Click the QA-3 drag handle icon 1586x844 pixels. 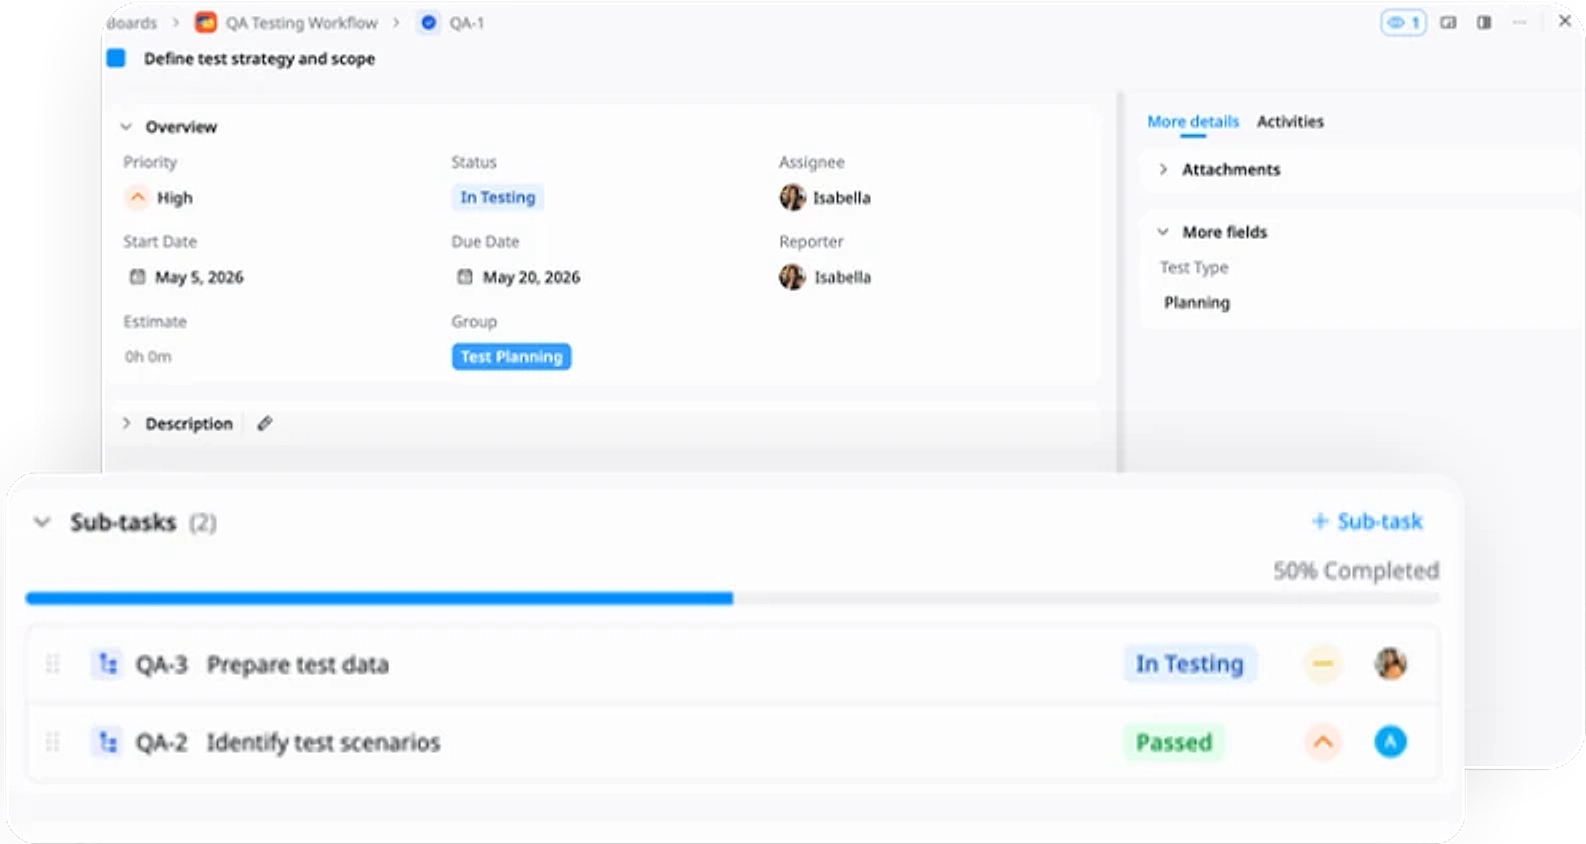click(53, 664)
